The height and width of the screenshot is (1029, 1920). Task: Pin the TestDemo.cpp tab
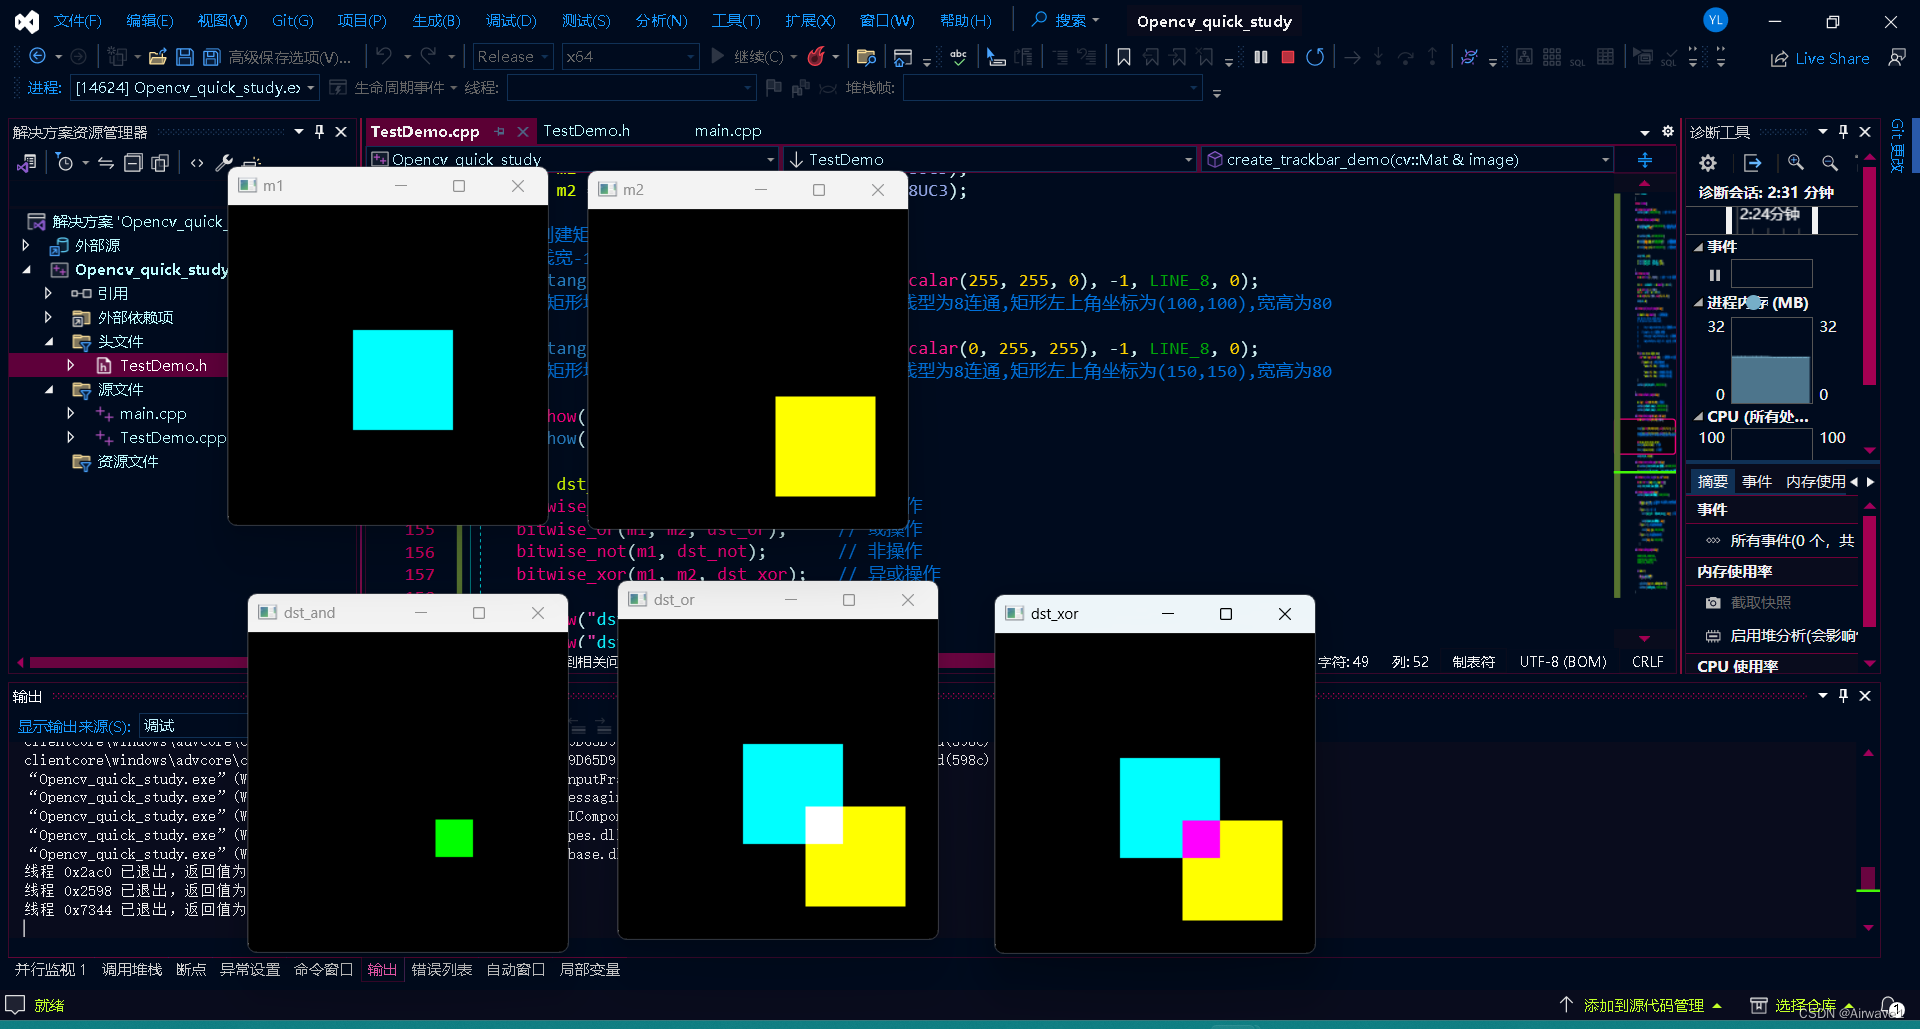[500, 131]
